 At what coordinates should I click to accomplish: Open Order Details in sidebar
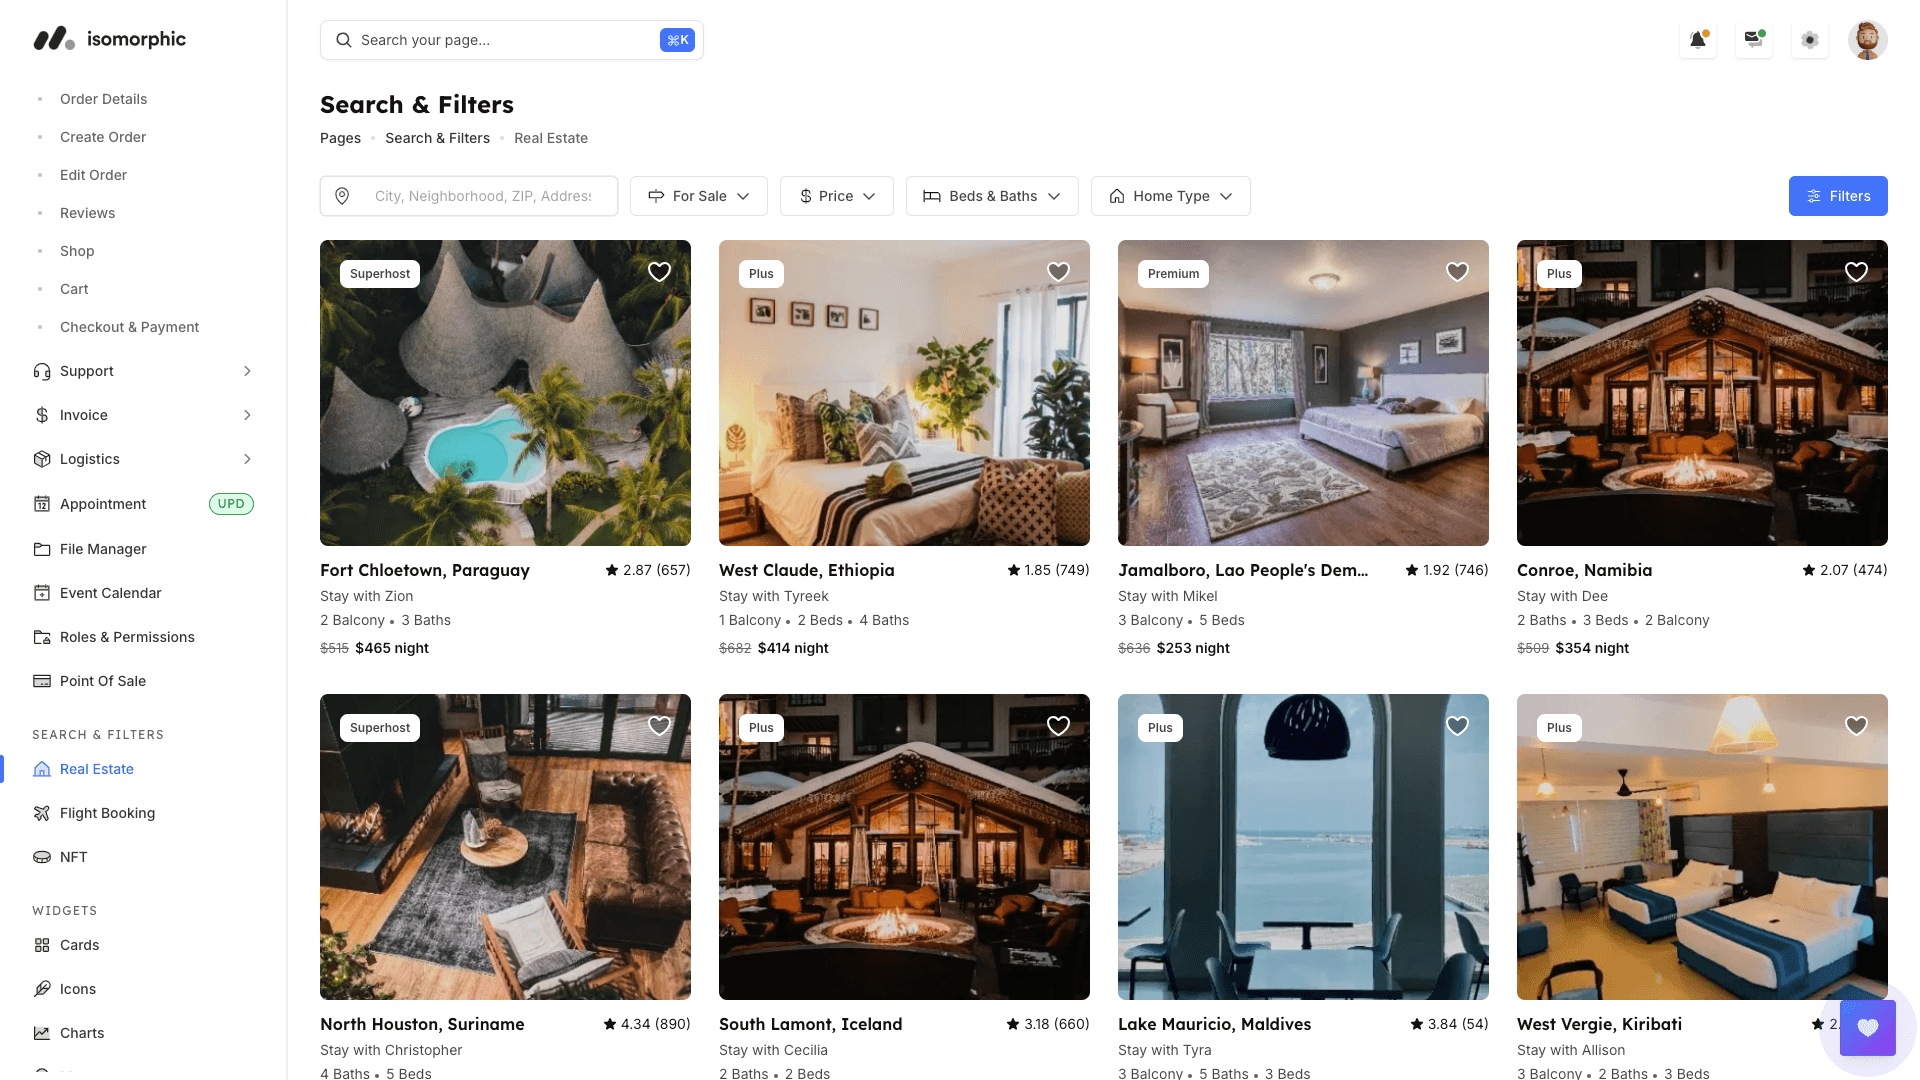coord(103,99)
